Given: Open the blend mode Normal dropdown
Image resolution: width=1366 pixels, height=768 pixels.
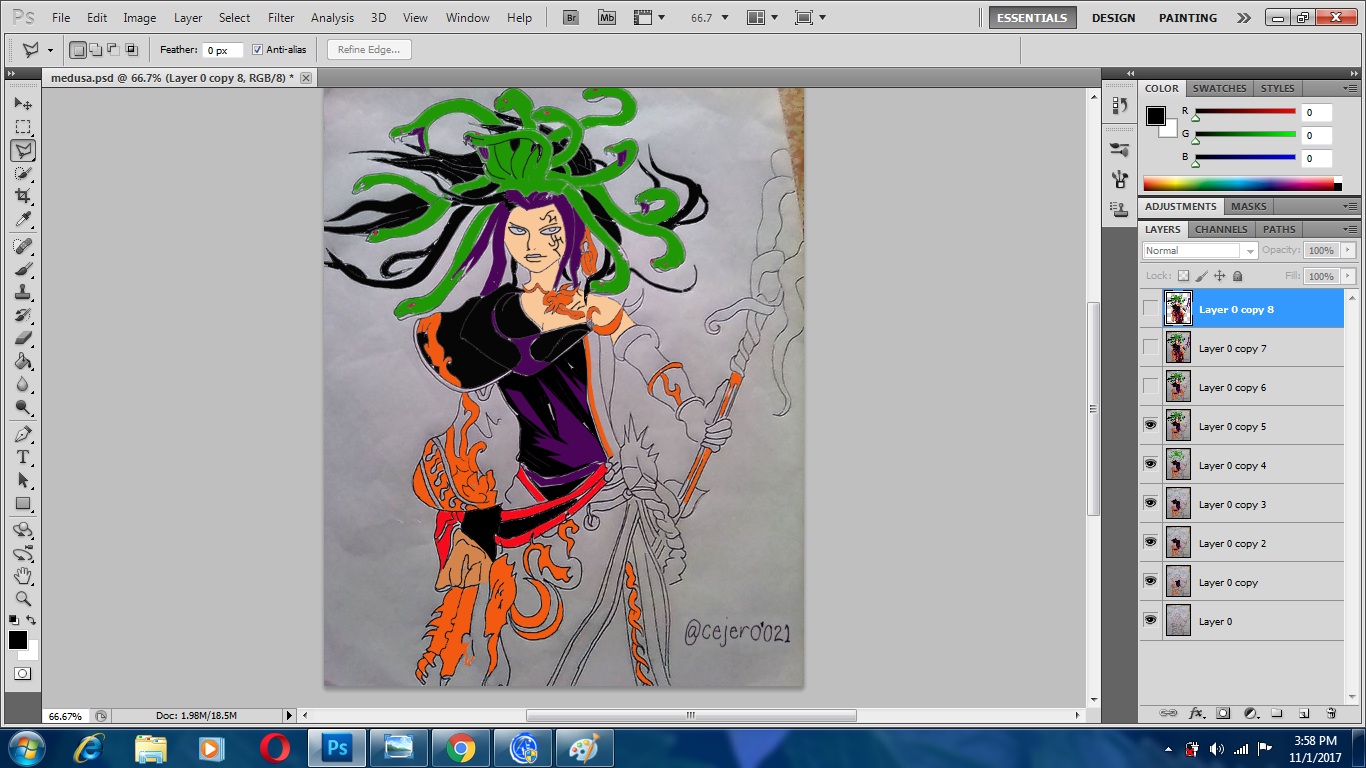Looking at the screenshot, I should (1199, 251).
